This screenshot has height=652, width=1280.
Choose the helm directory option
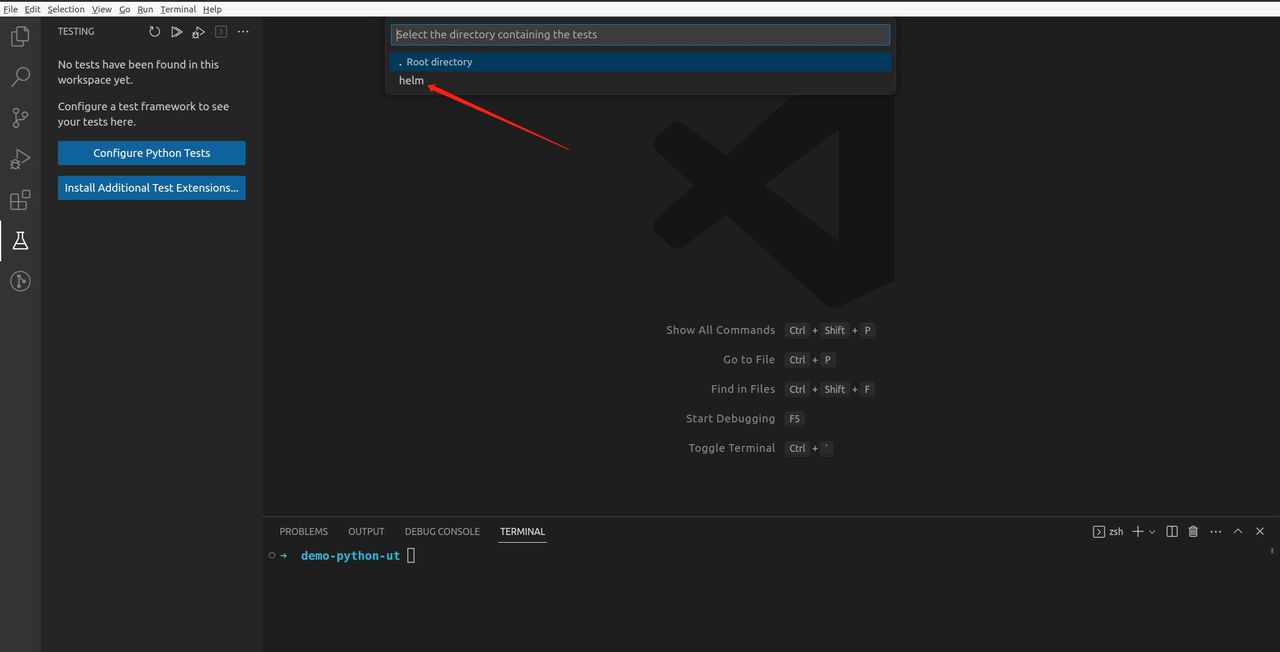point(640,80)
